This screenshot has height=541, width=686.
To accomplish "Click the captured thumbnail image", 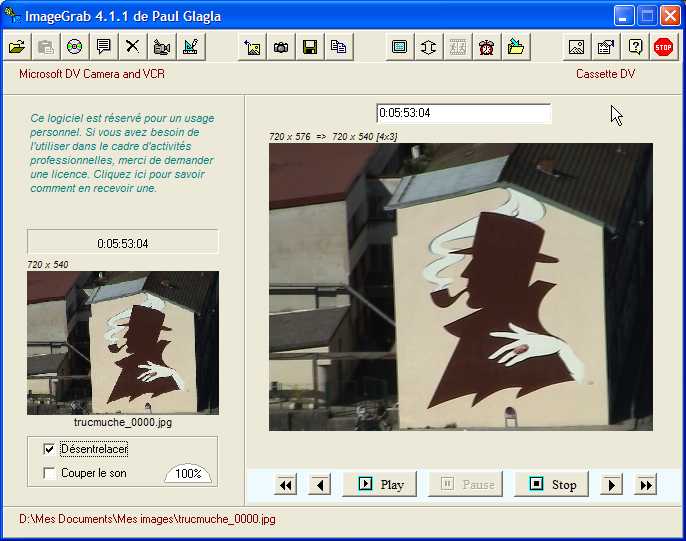I will 123,343.
